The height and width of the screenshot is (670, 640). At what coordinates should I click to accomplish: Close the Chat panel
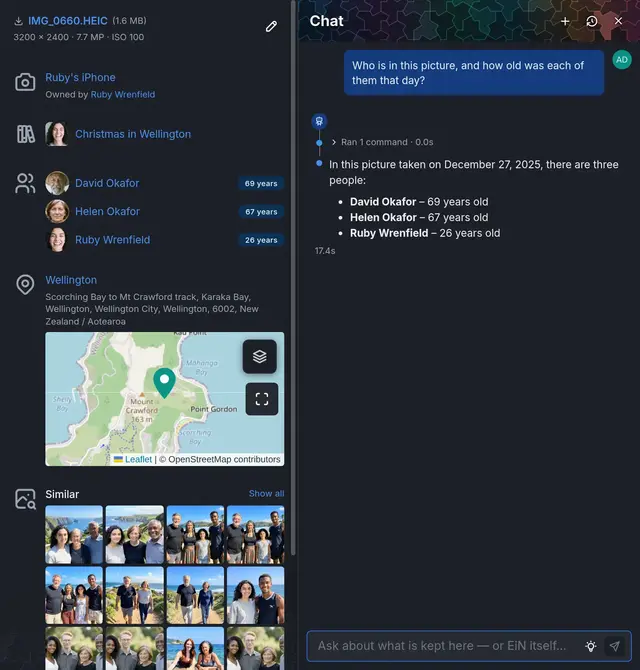coord(618,21)
